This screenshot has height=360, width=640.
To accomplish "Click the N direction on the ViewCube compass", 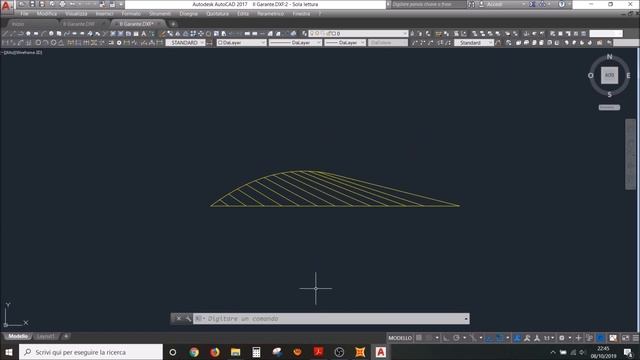I will (x=609, y=57).
